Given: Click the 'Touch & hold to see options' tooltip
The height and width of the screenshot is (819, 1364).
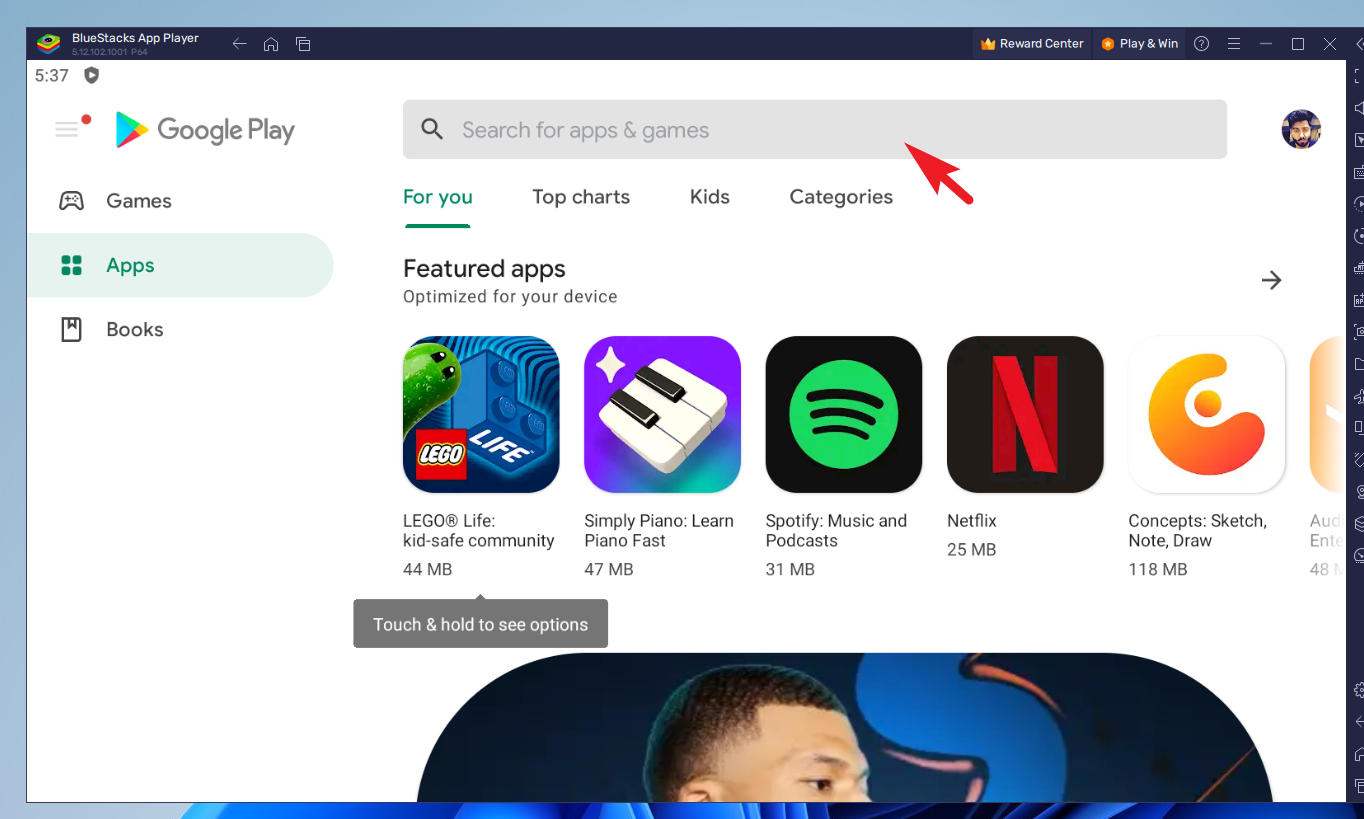Looking at the screenshot, I should pos(481,624).
